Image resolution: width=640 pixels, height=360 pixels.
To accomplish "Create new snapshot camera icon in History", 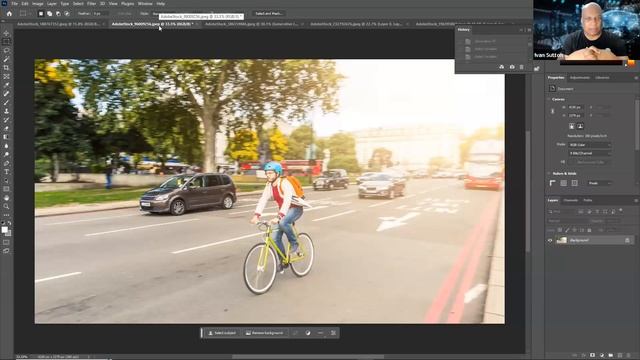I will point(512,67).
